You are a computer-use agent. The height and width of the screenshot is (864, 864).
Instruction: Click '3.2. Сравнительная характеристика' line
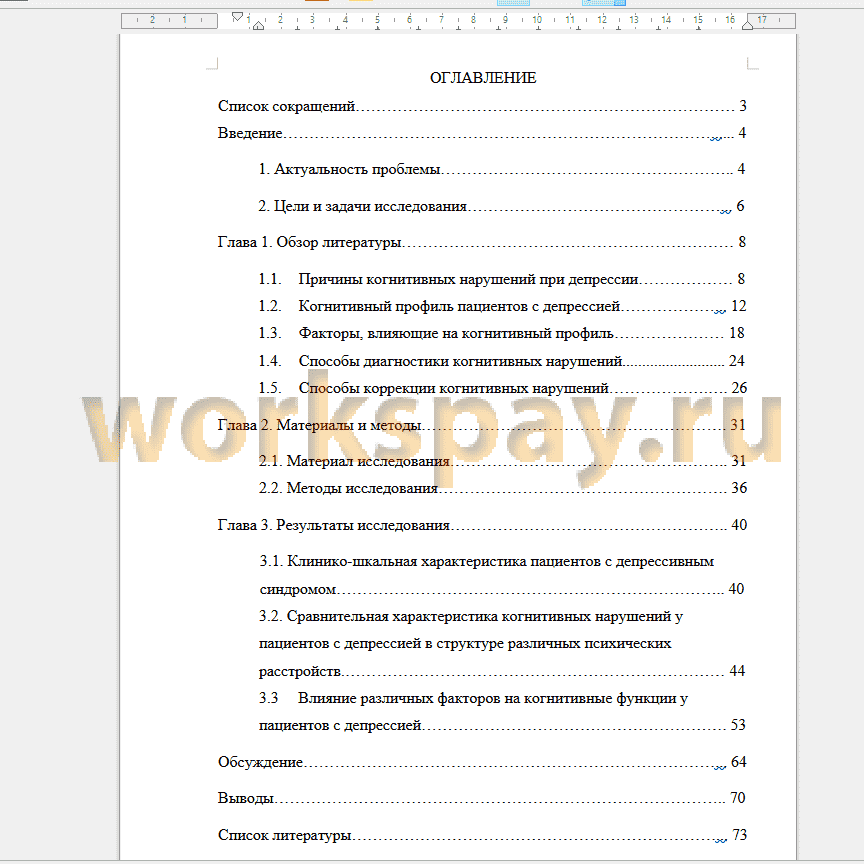click(471, 616)
